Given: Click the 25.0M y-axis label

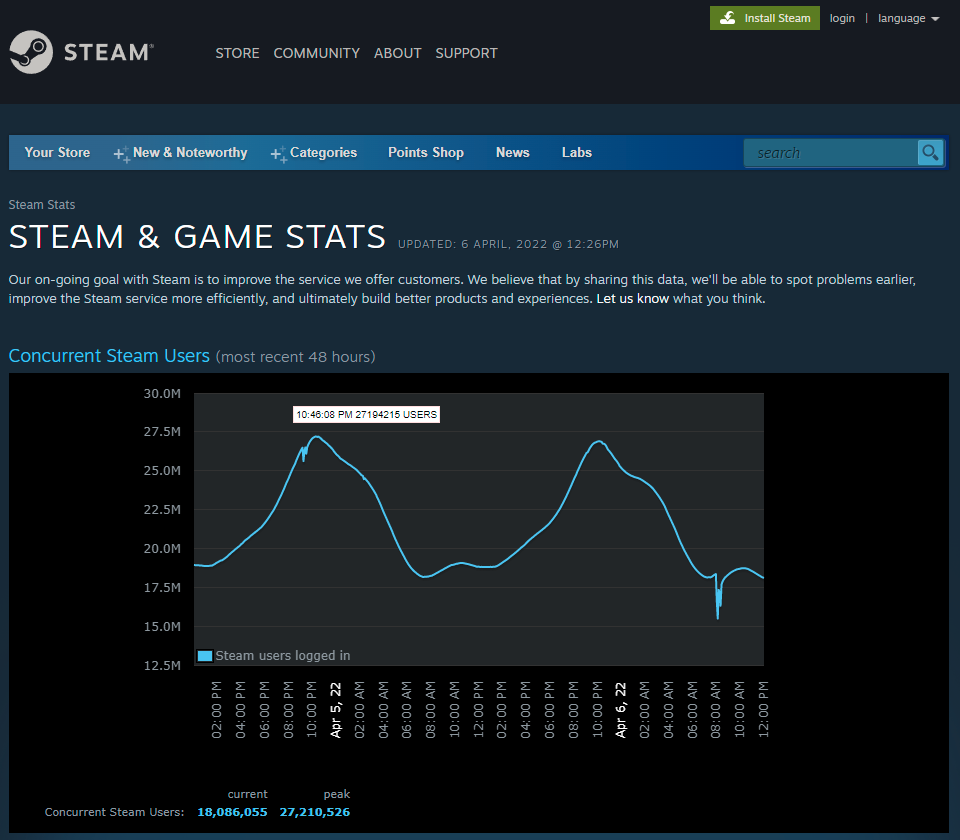Looking at the screenshot, I should [x=162, y=471].
